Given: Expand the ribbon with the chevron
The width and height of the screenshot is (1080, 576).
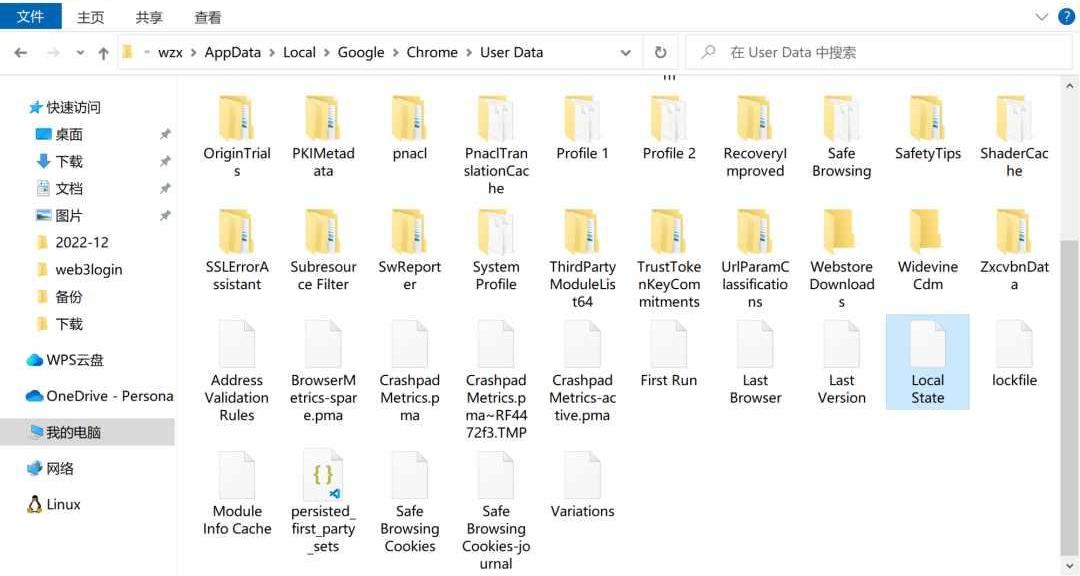Looking at the screenshot, I should [1041, 17].
